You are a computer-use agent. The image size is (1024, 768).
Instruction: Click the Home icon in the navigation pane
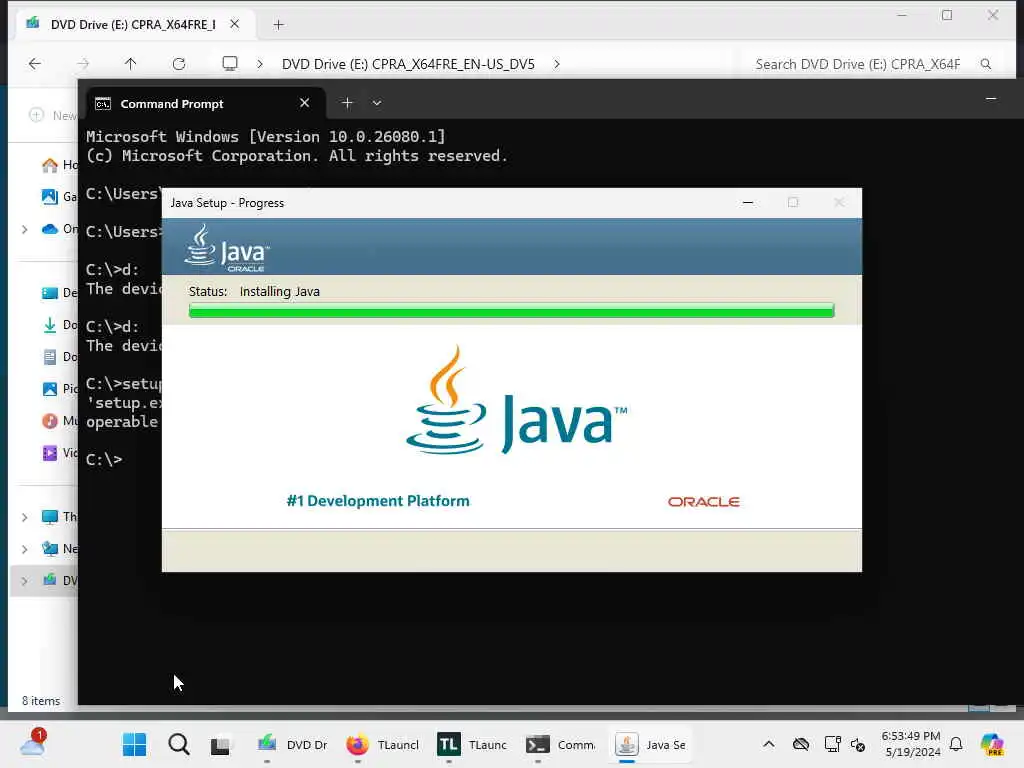tap(50, 165)
